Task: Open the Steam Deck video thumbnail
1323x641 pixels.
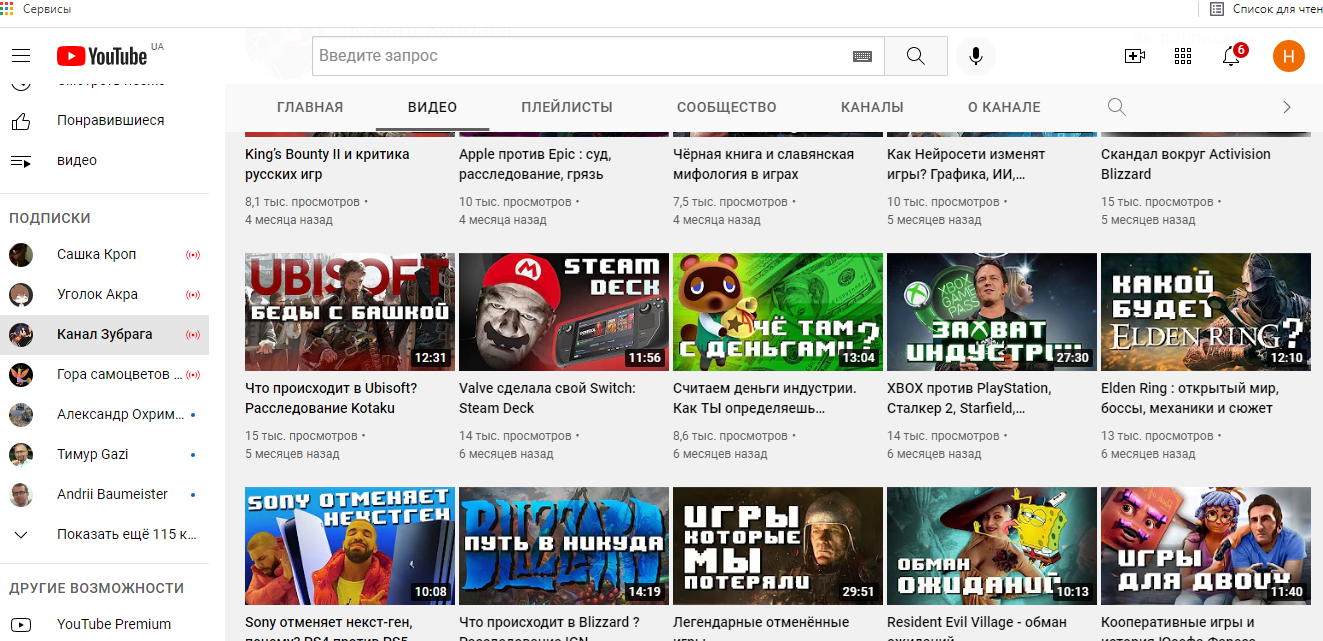Action: pos(564,312)
